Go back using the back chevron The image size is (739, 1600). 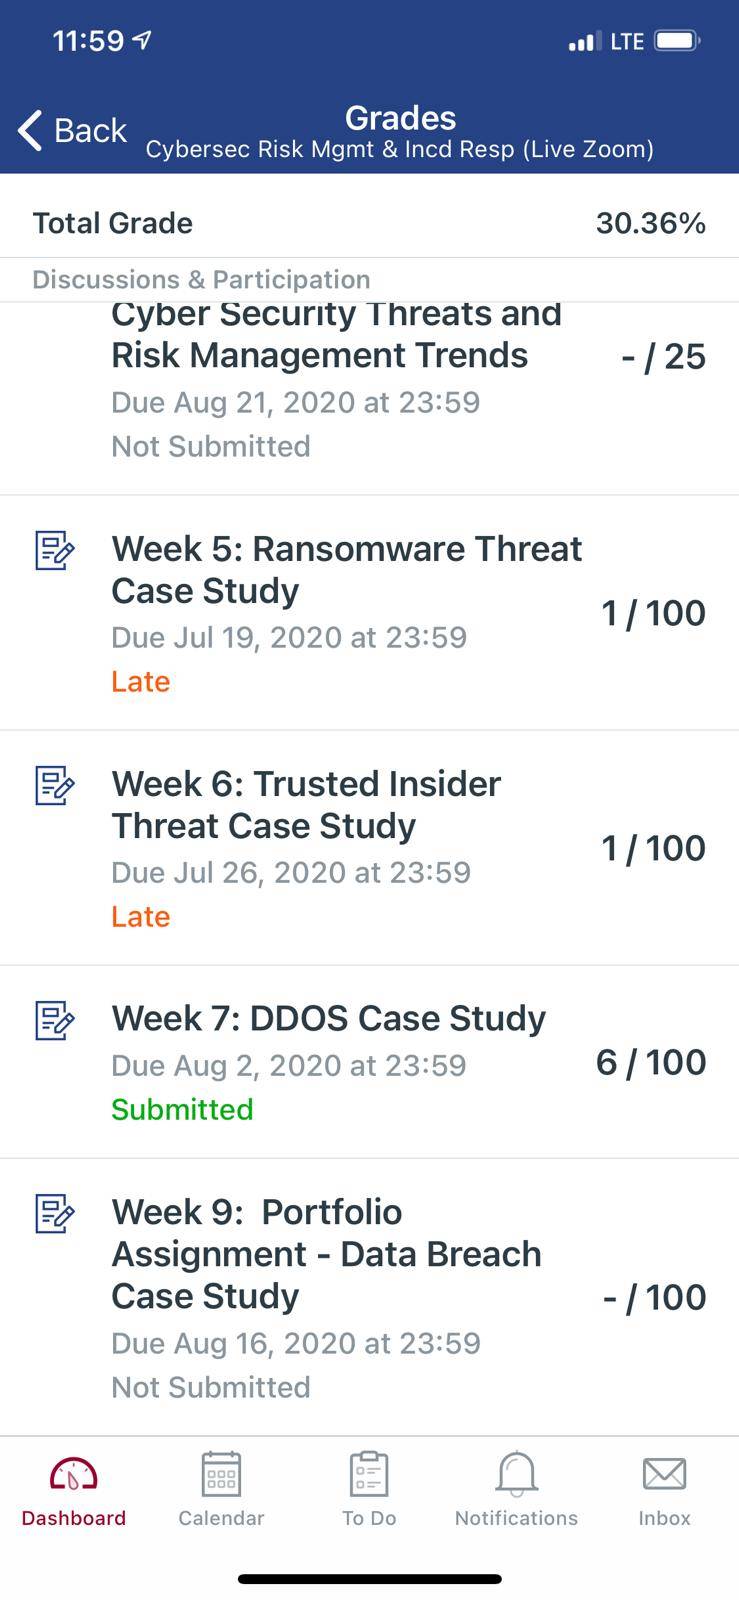pyautogui.click(x=30, y=130)
